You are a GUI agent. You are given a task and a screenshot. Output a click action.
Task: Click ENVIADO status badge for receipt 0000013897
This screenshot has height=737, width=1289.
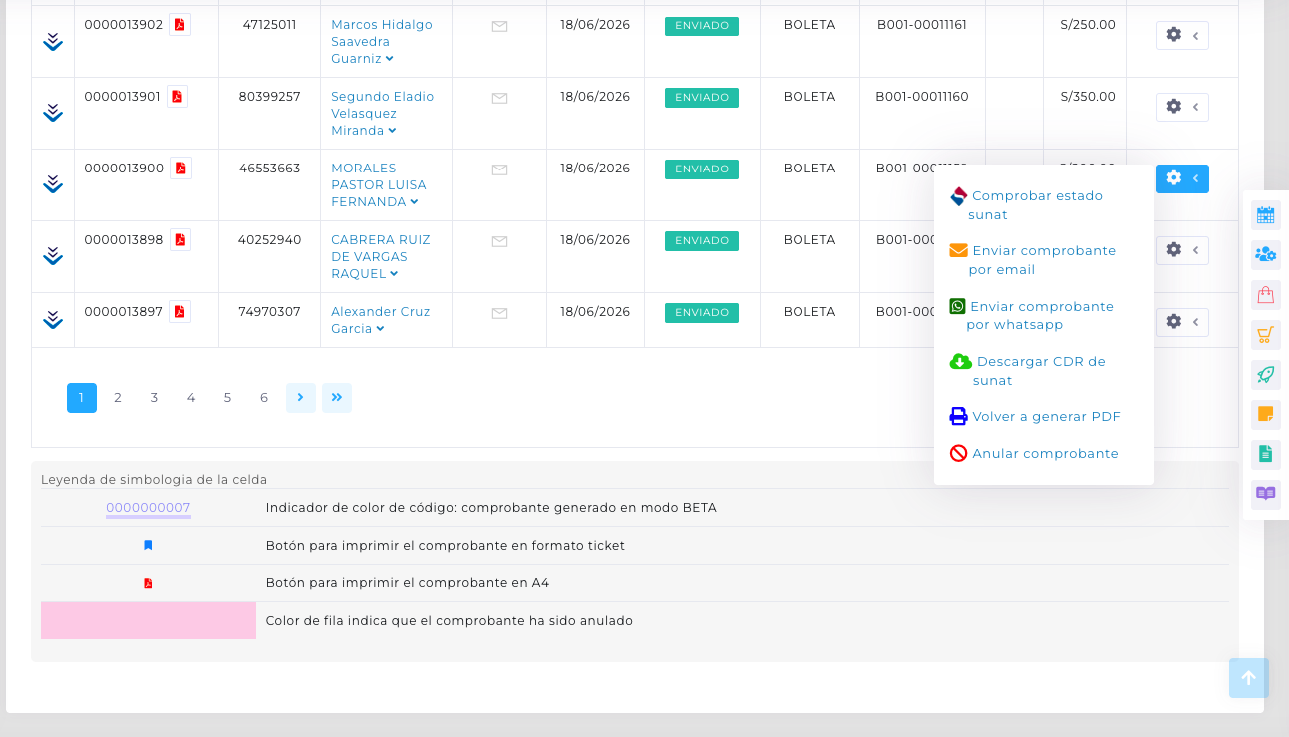coord(702,313)
